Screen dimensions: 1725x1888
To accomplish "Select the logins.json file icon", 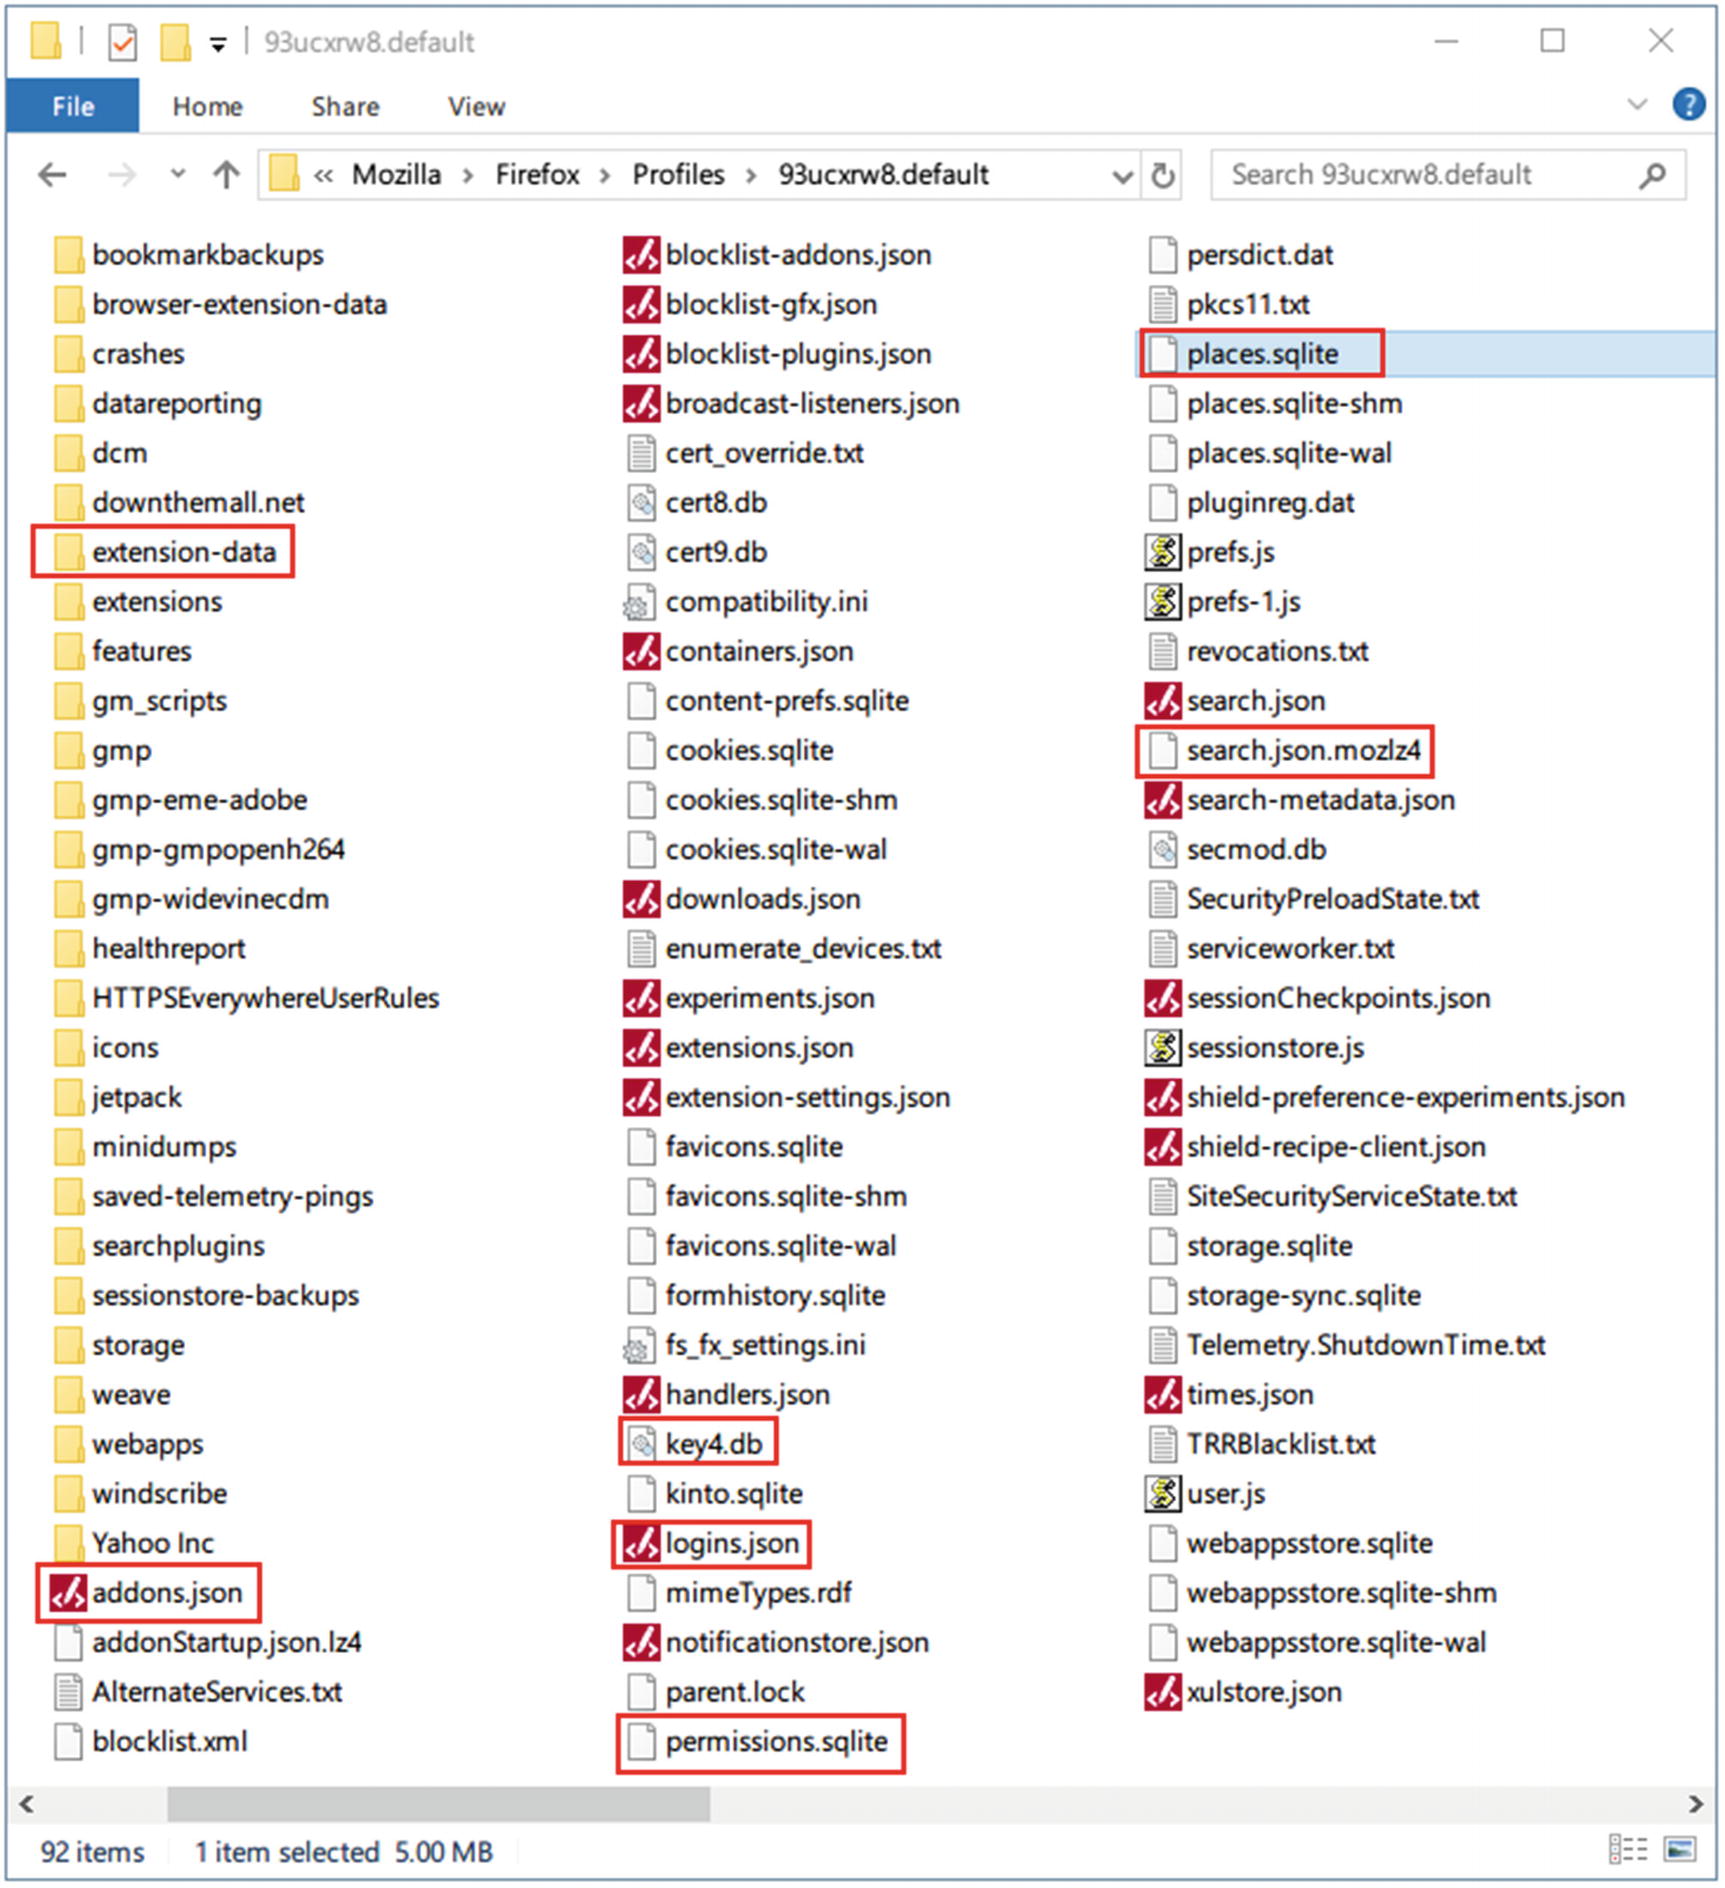I will pyautogui.click(x=641, y=1543).
